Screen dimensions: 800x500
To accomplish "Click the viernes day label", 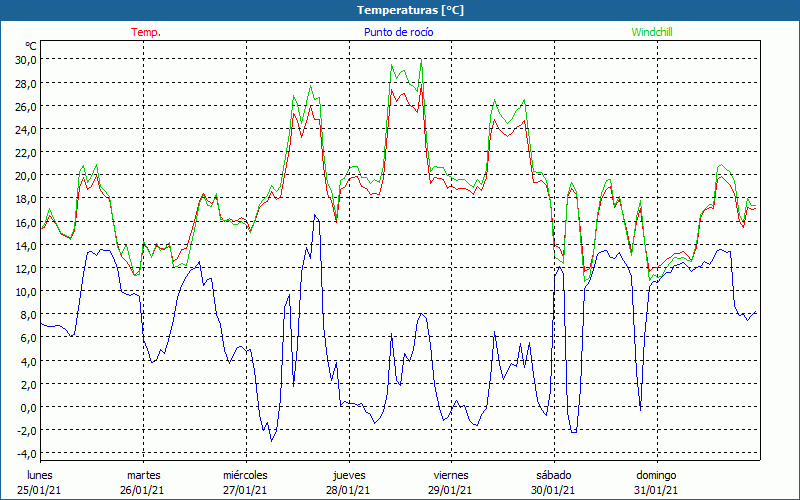I will tap(451, 475).
